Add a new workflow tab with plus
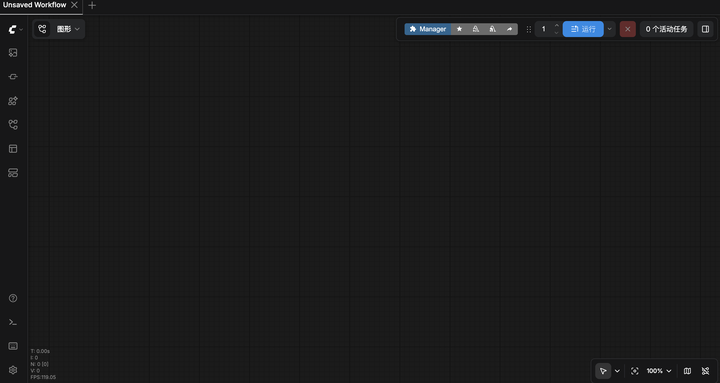The image size is (720, 383). 92,6
